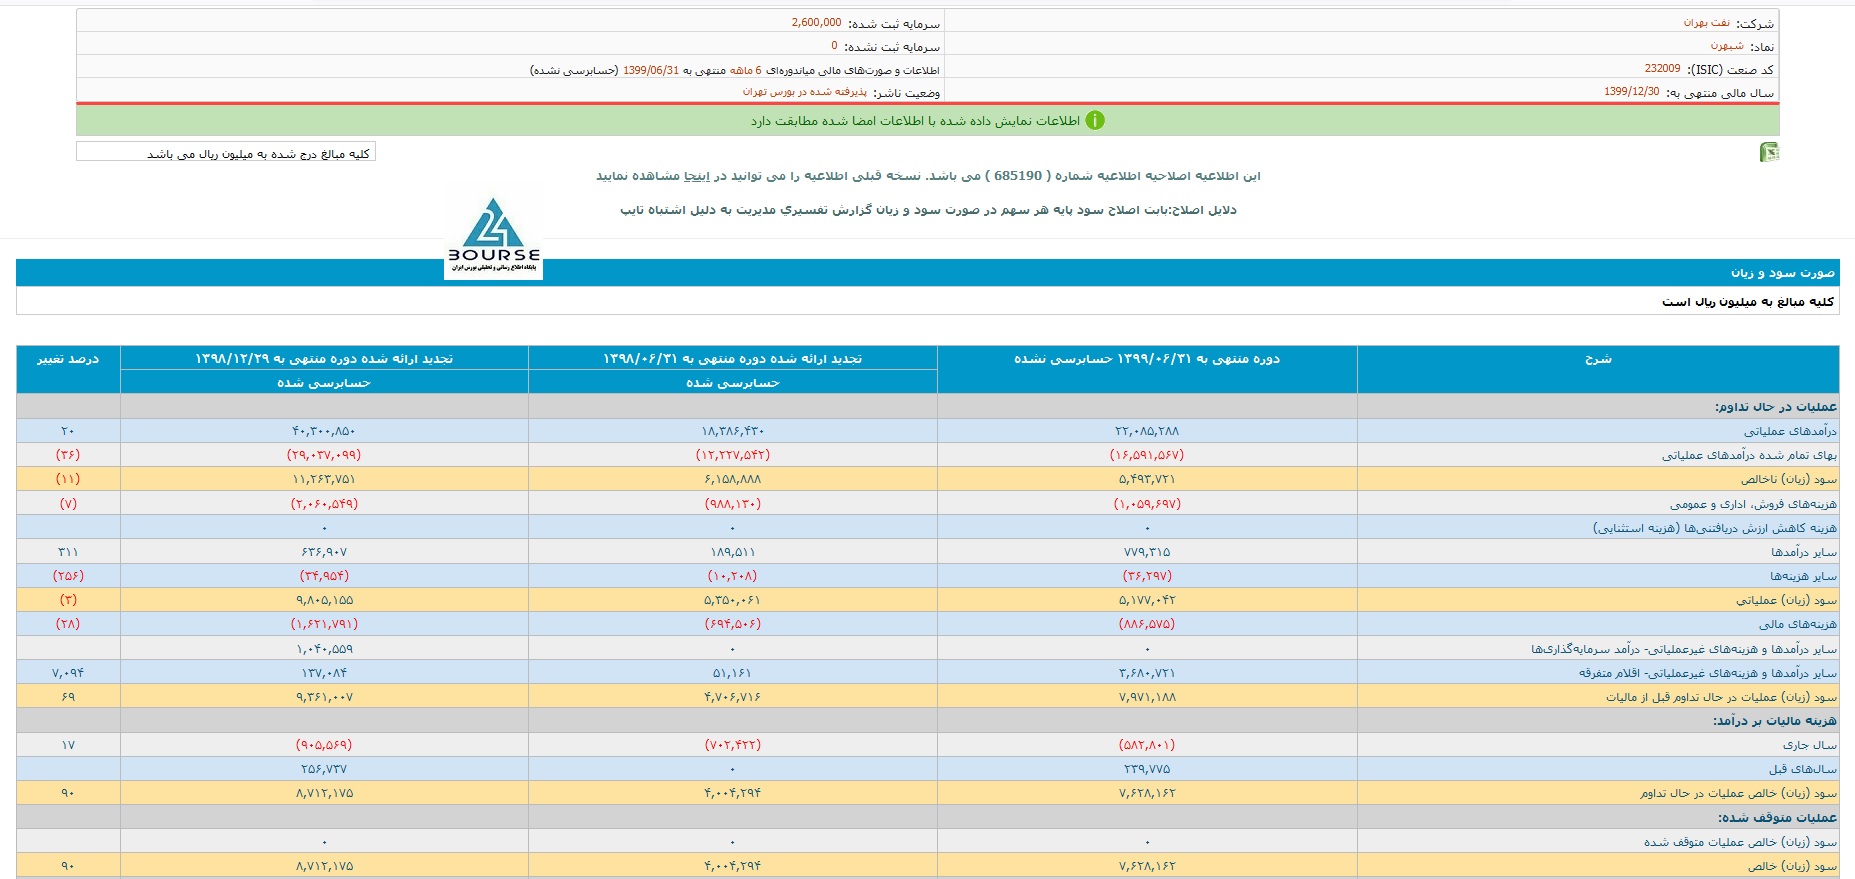Click the operating revenue value ۲۲,۰۸۵,۲۸۸

click(x=1147, y=431)
